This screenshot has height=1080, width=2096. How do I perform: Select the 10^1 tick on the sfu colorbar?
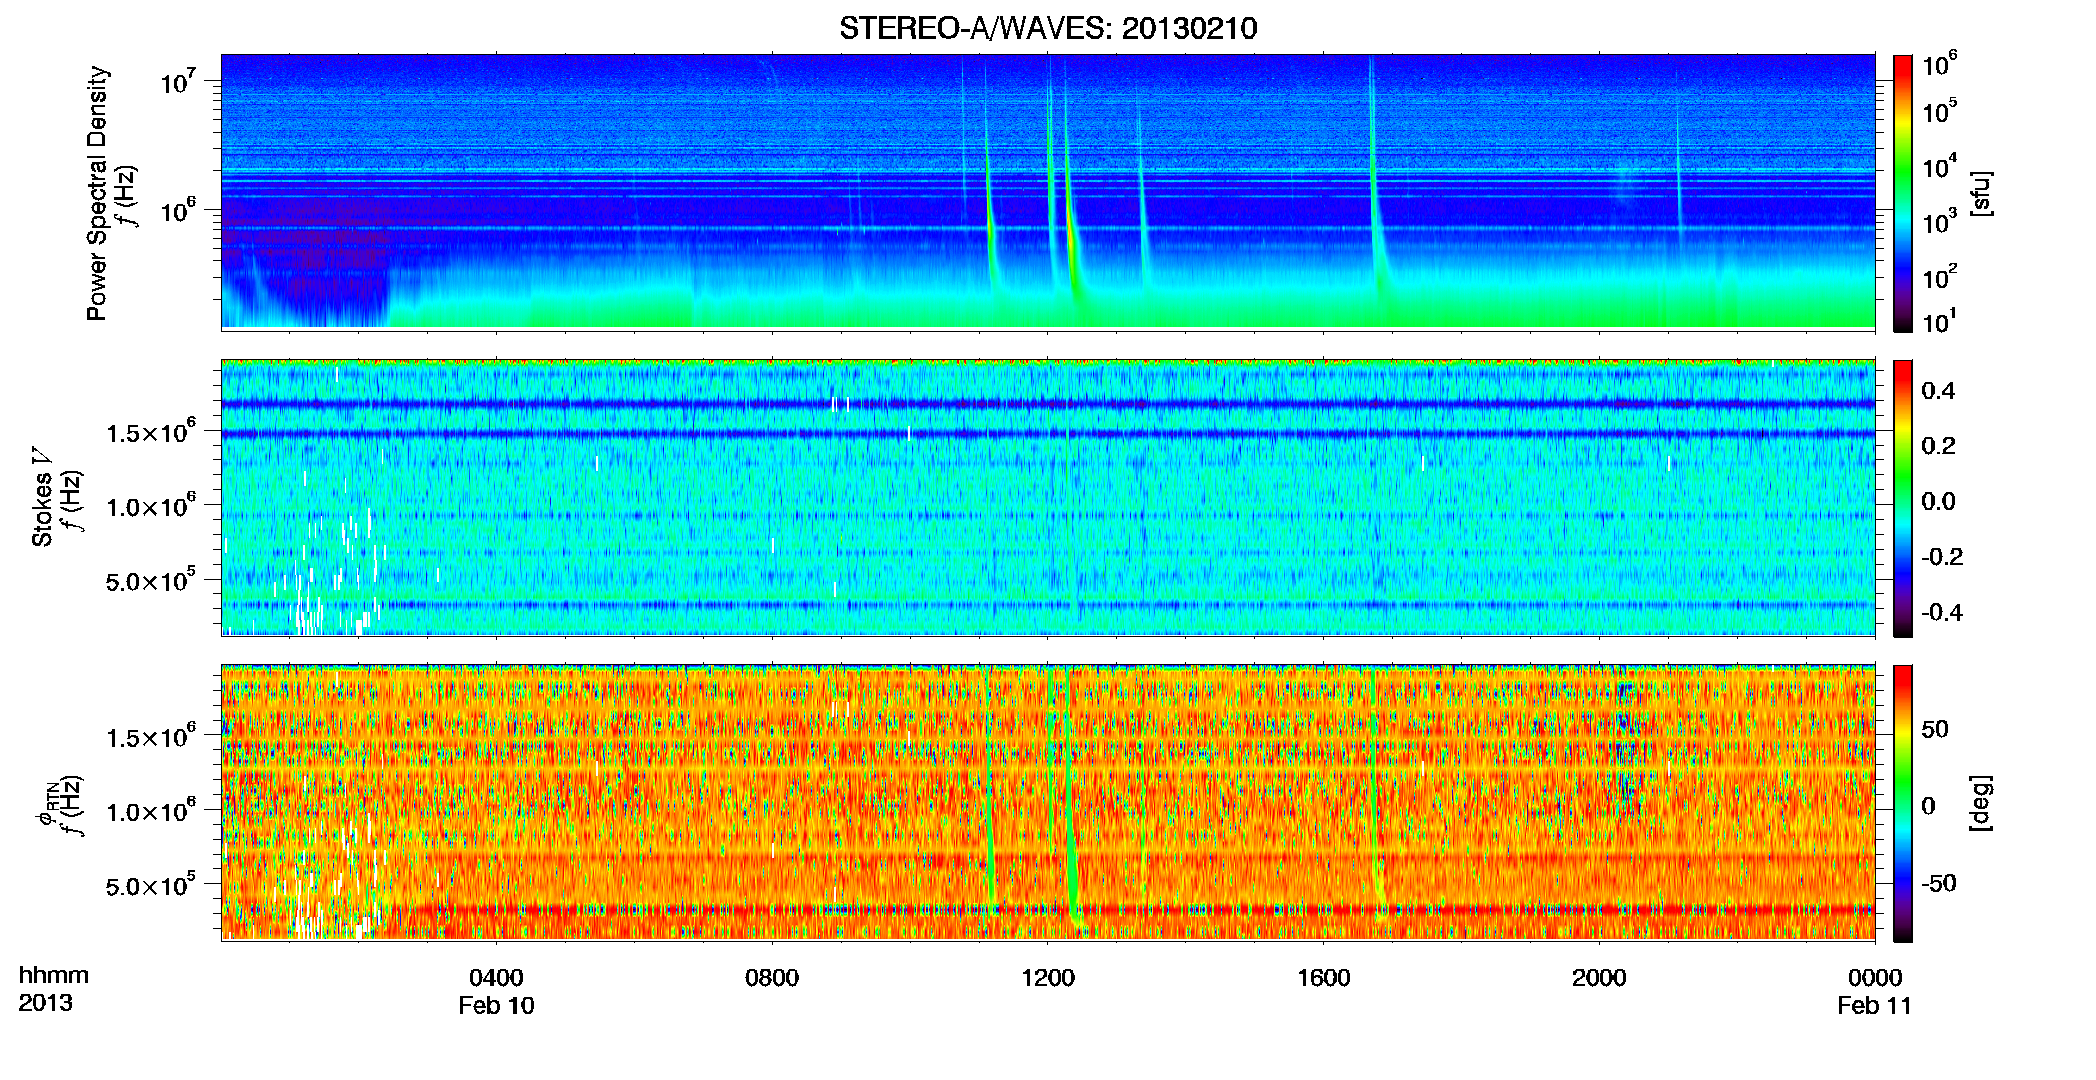click(x=1940, y=322)
